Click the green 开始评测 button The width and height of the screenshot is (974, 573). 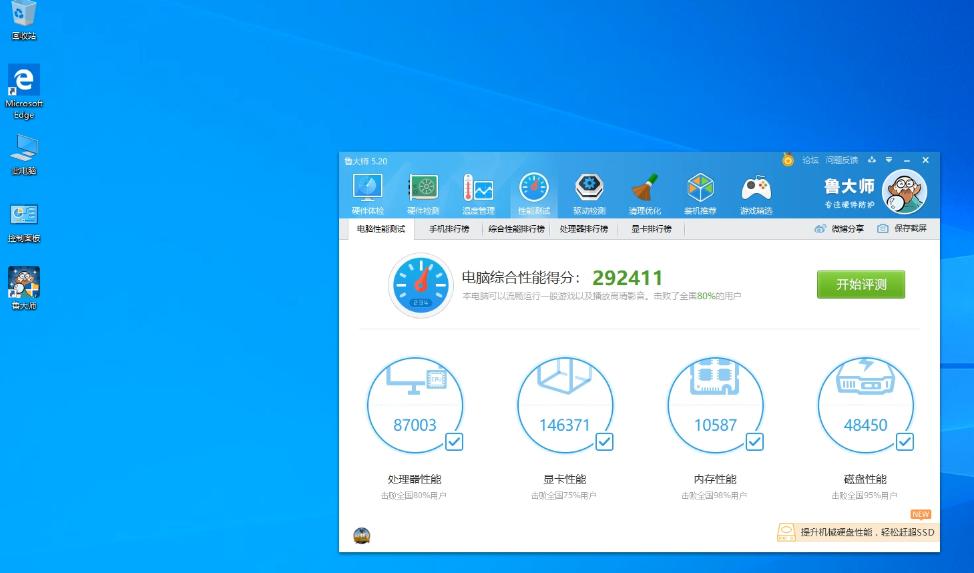point(860,285)
